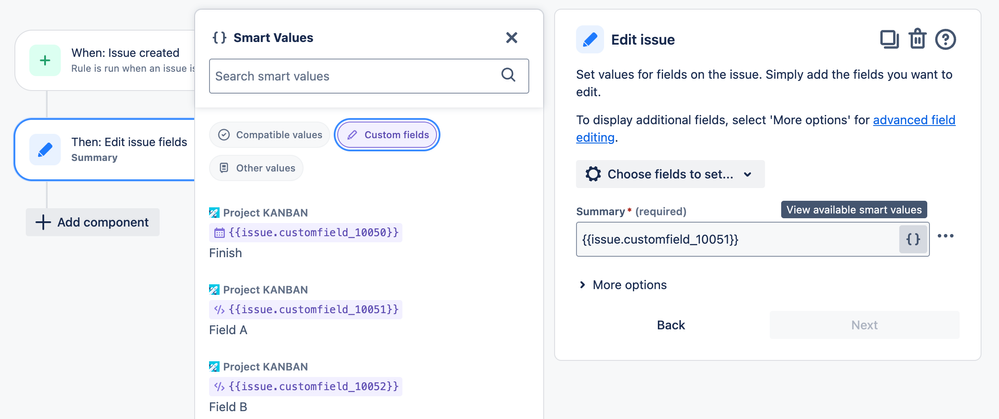Select the Compatible values filter

click(270, 135)
